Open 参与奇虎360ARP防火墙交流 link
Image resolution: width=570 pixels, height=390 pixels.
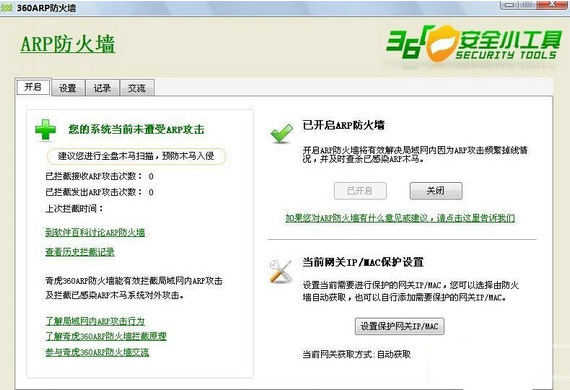coord(97,352)
